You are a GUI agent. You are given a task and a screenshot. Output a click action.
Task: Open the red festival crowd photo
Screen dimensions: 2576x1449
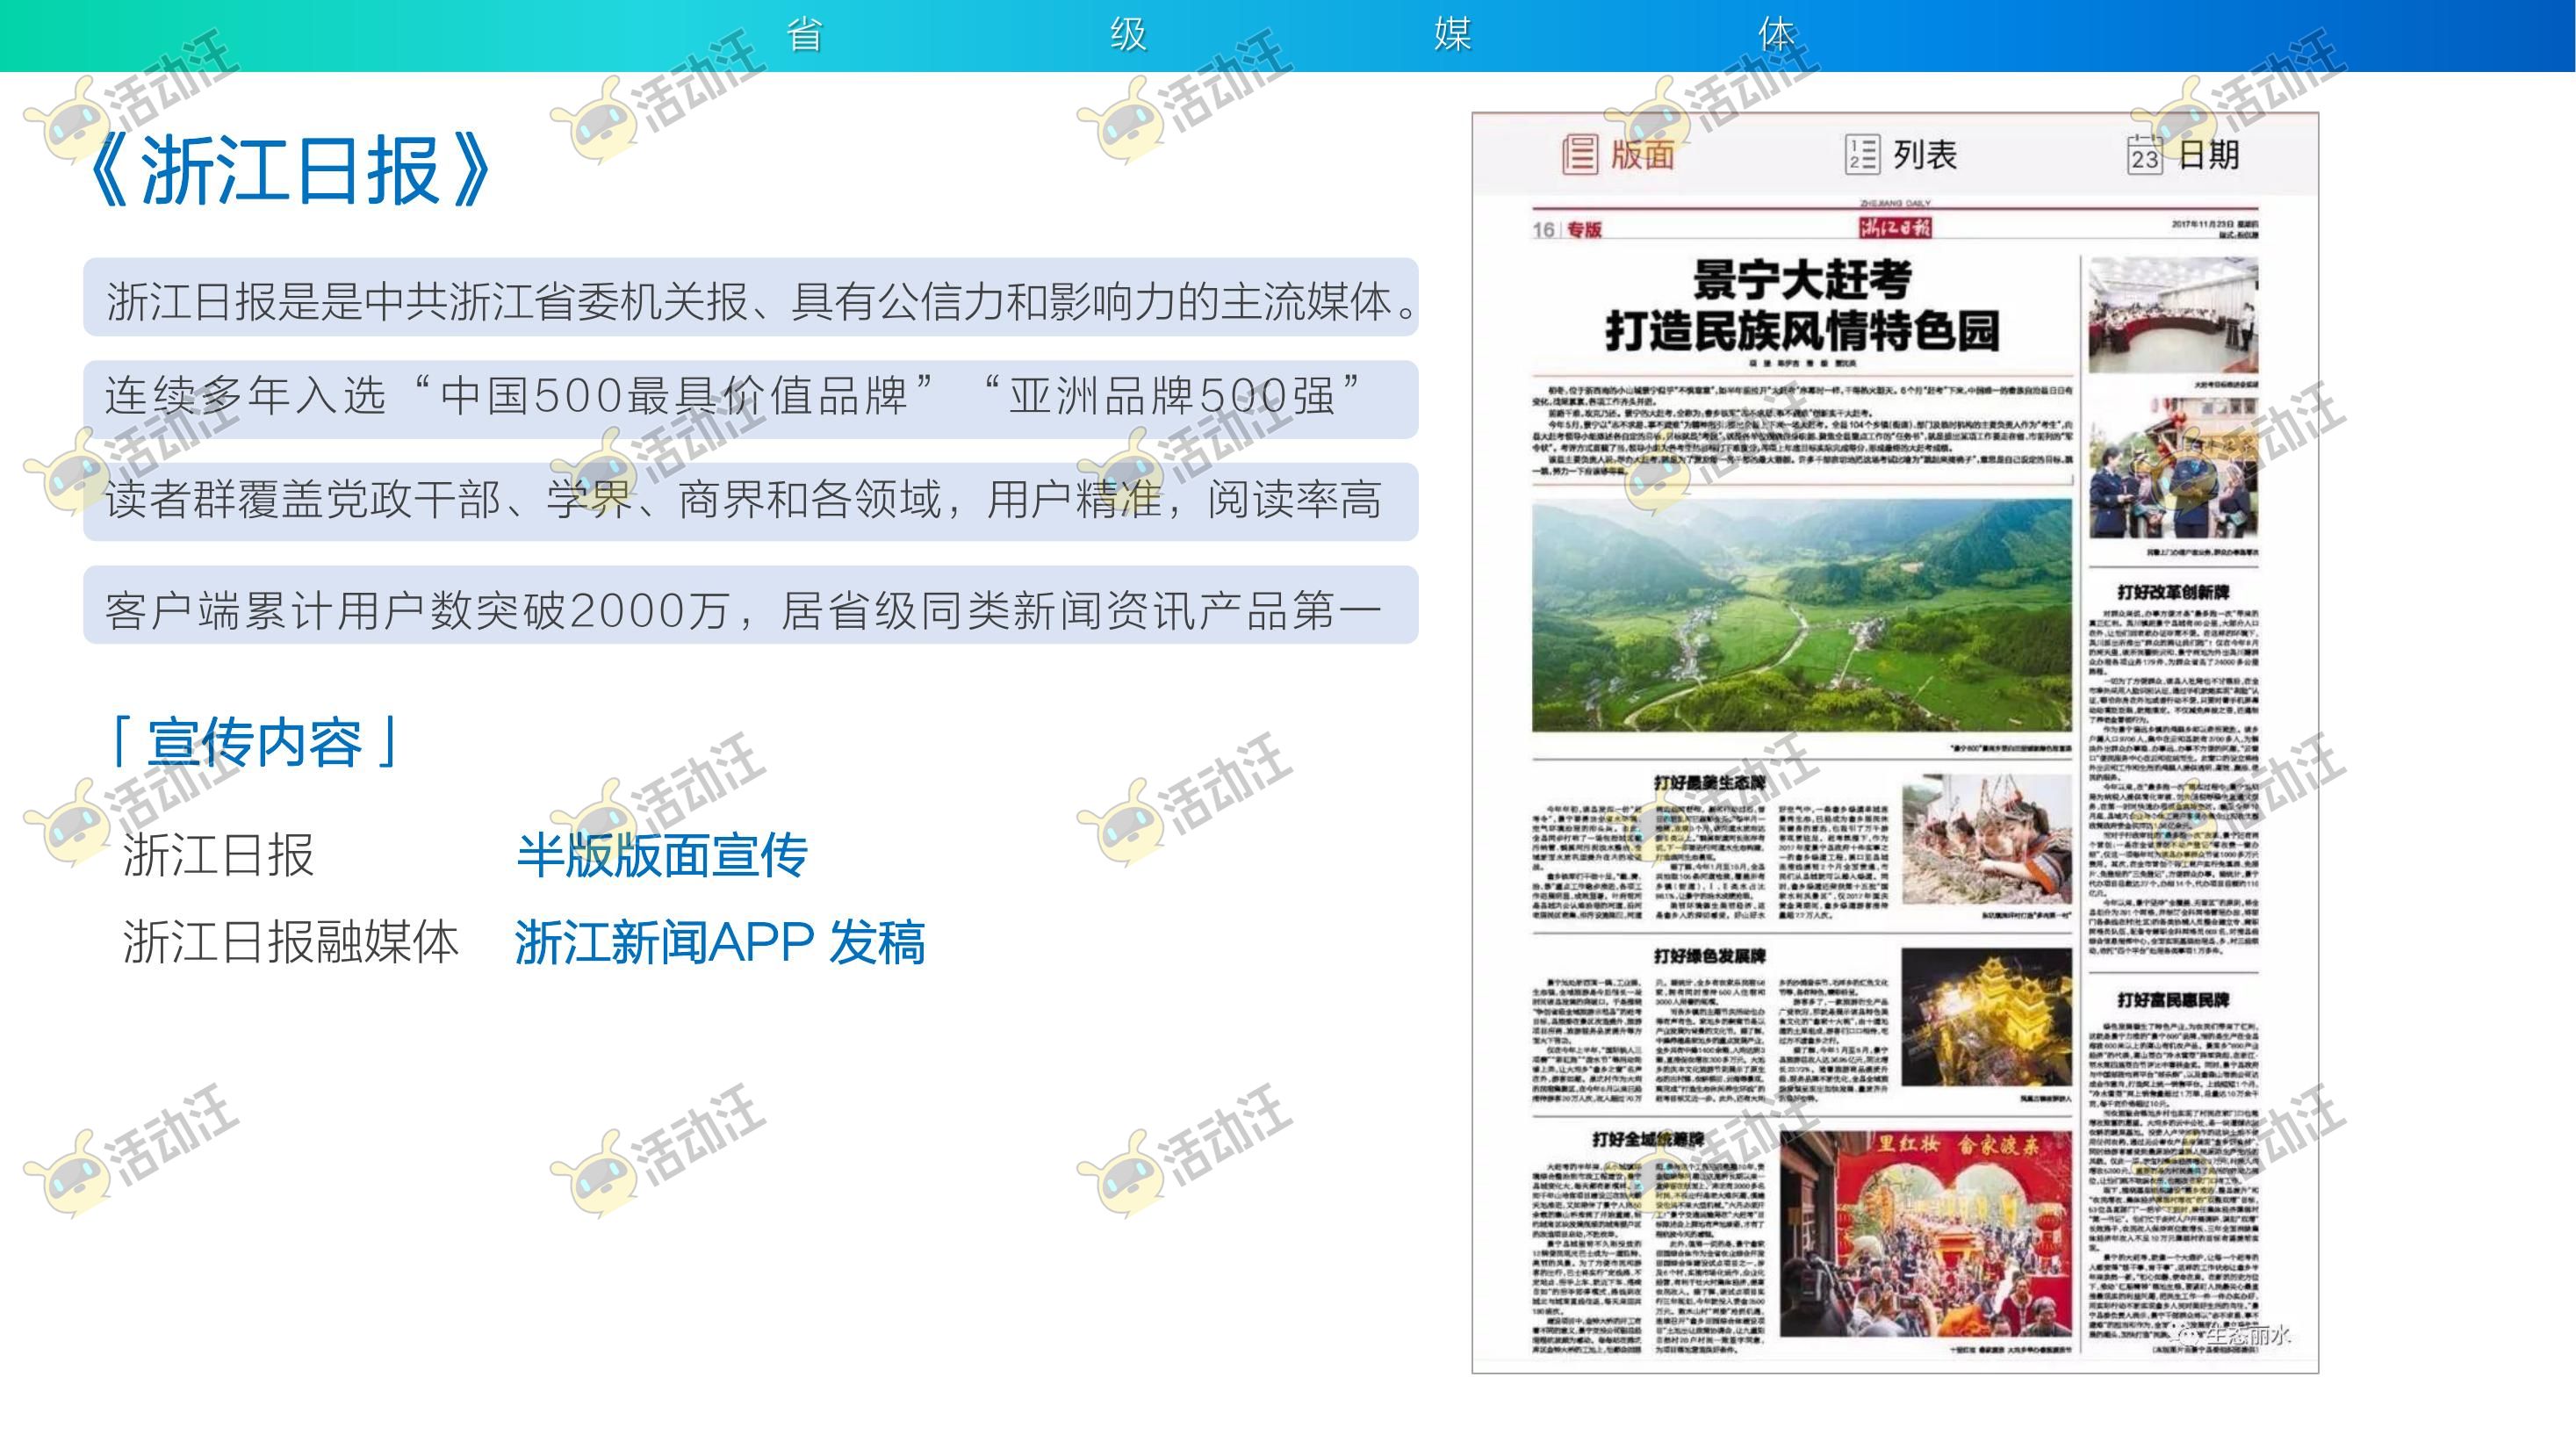coord(1926,1233)
